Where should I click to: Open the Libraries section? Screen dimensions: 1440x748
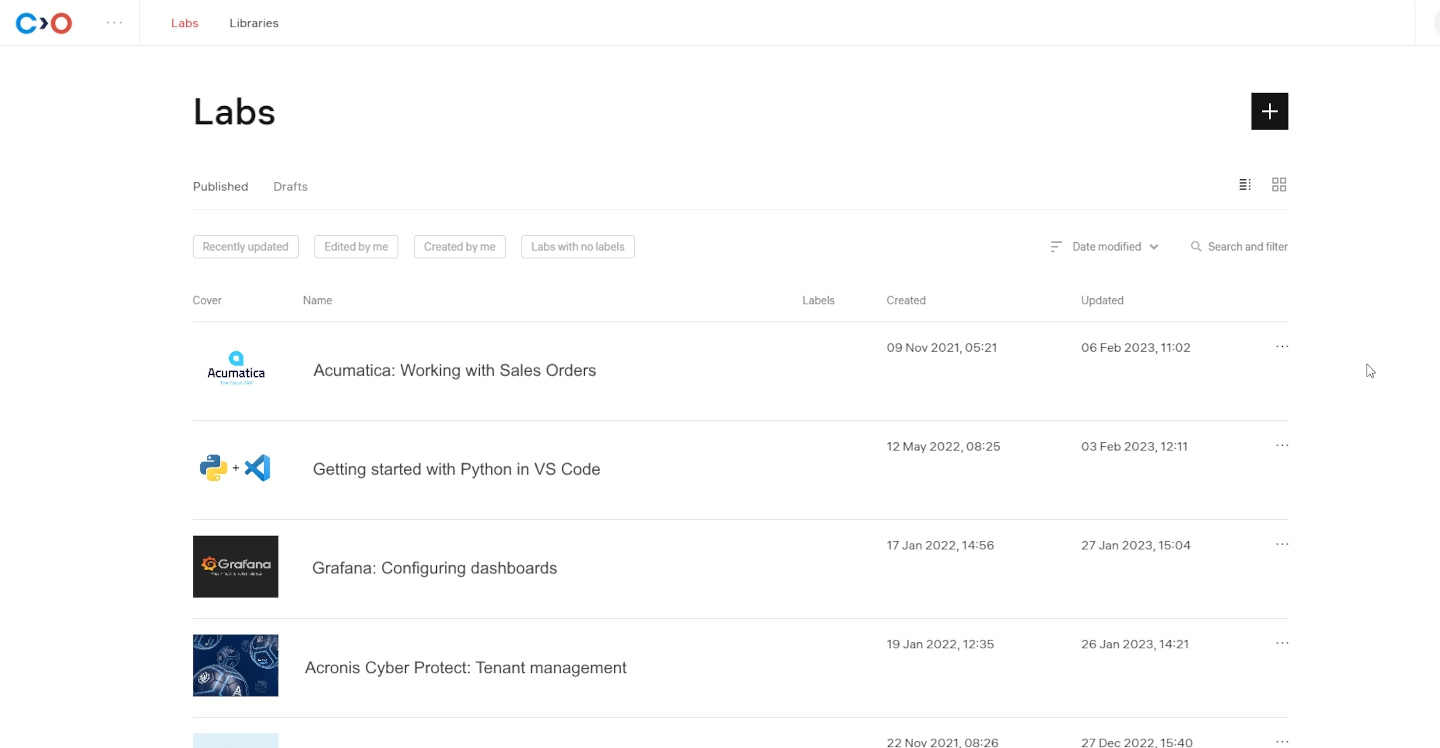click(x=253, y=22)
